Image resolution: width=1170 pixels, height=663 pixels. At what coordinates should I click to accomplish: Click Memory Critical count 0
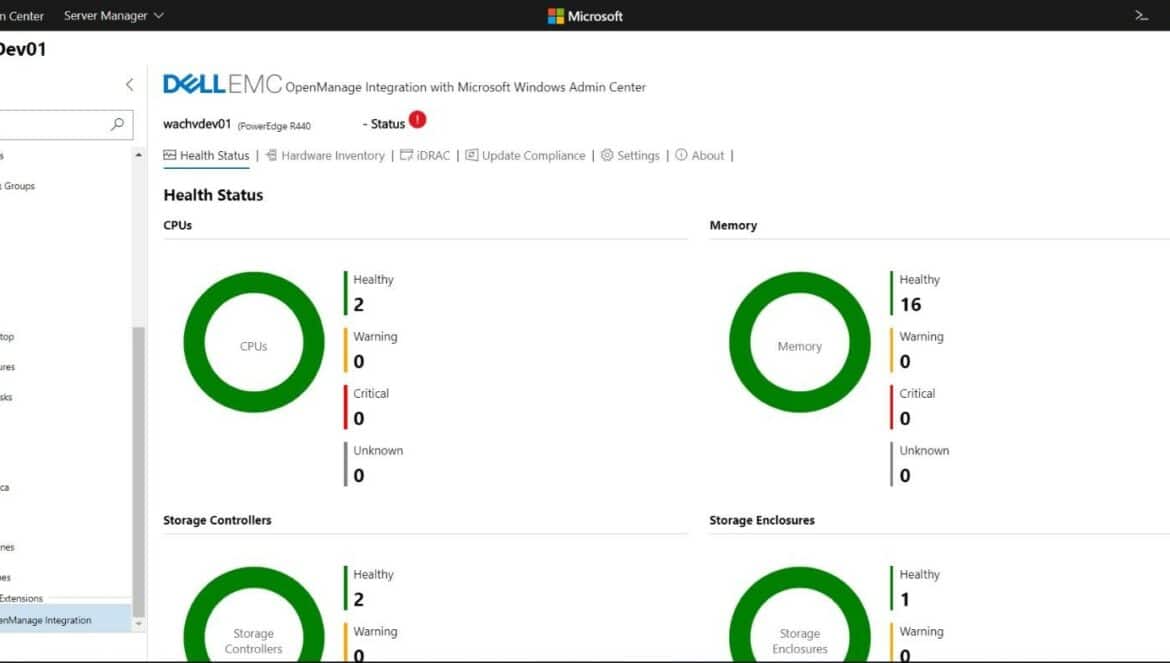(x=905, y=418)
